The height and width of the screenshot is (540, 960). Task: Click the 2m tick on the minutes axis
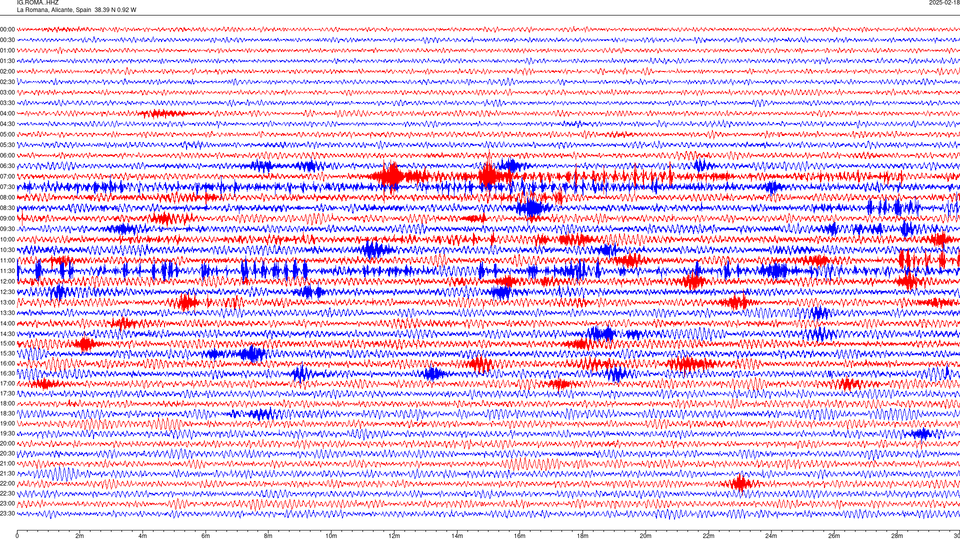click(x=80, y=536)
